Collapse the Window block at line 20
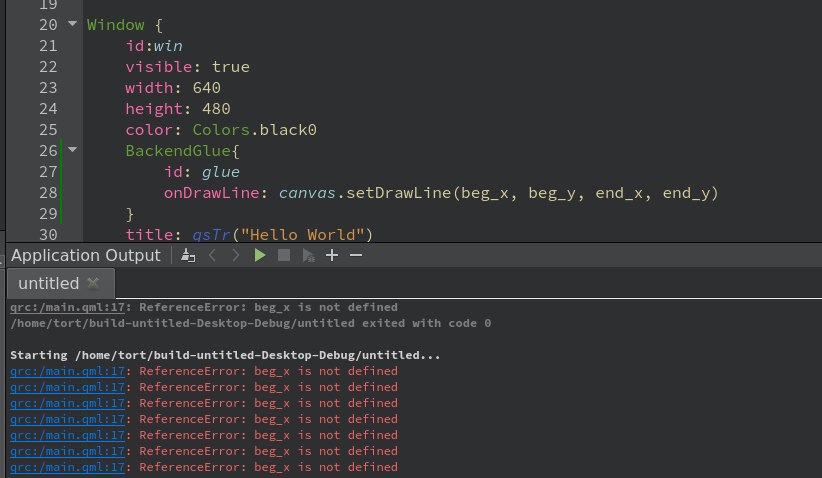822x478 pixels. tap(73, 24)
